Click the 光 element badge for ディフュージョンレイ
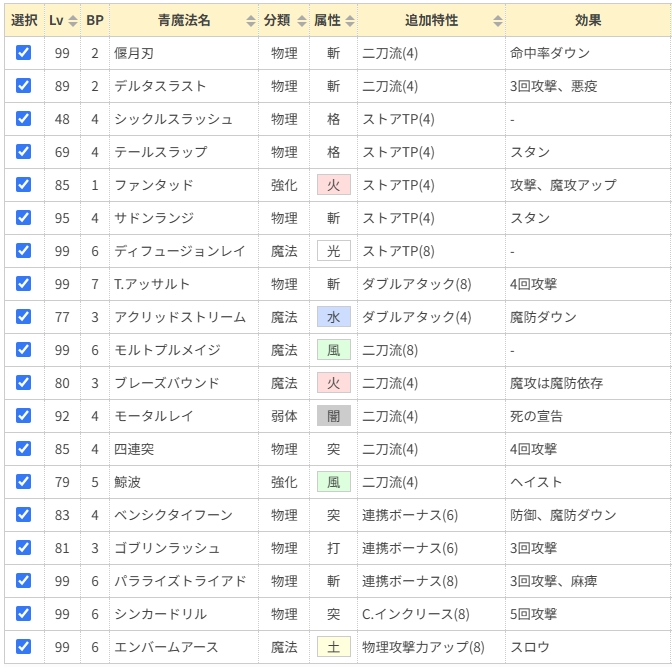This screenshot has width=672, height=667. (x=333, y=251)
